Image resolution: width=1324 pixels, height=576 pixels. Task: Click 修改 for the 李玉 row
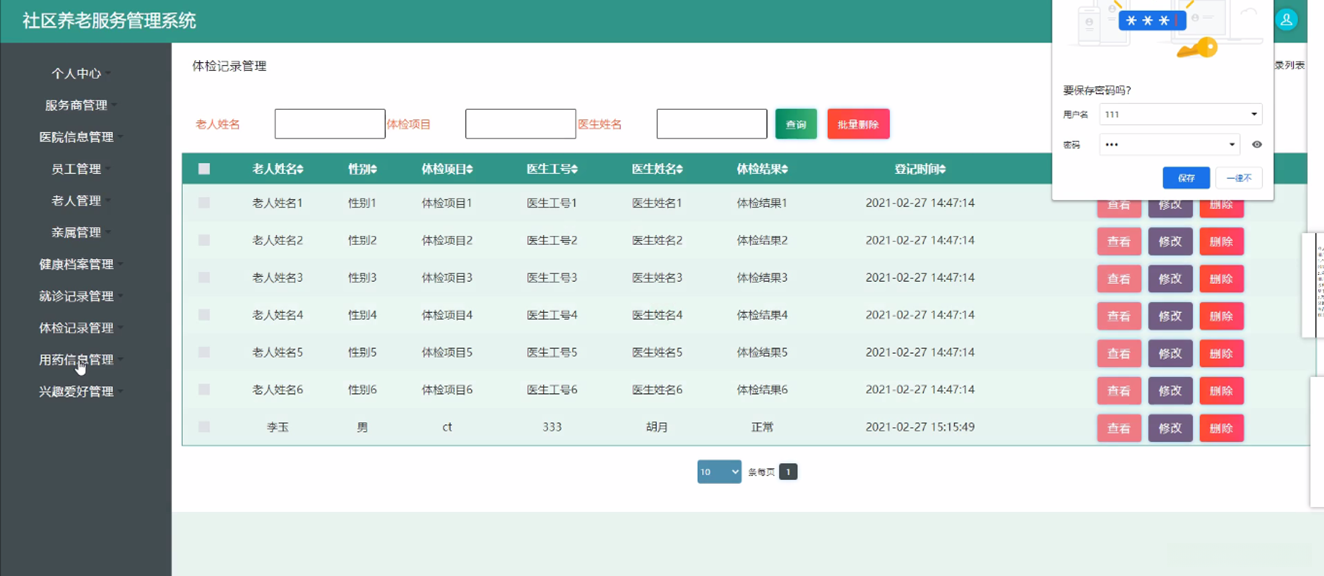(1170, 428)
